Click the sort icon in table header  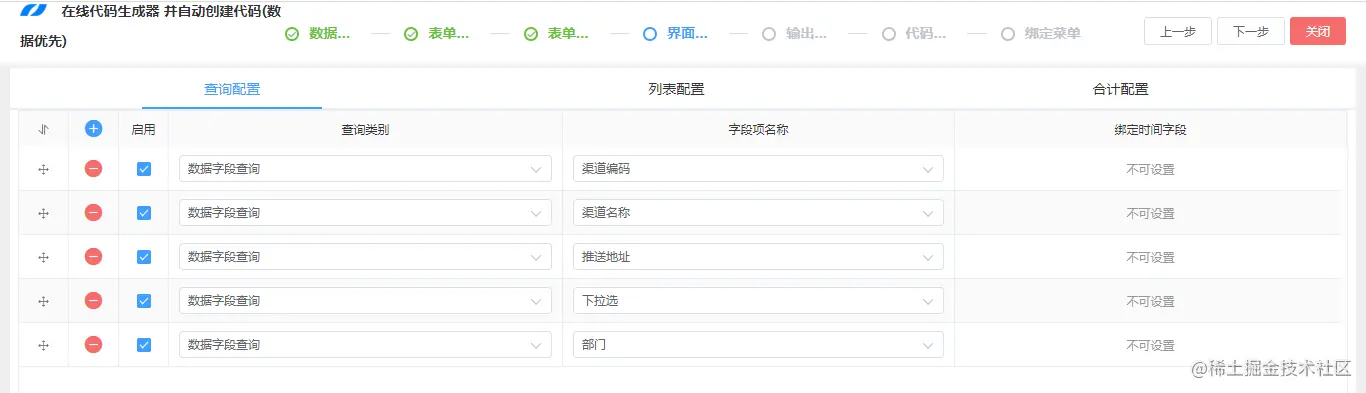coord(43,129)
